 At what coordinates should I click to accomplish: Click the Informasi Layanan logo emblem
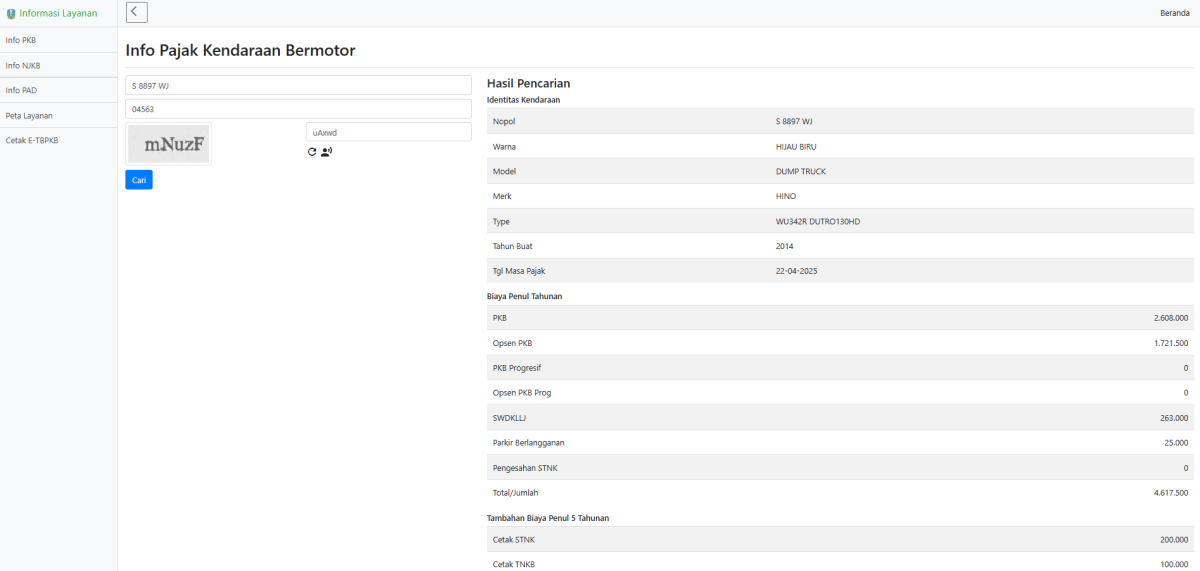(11, 13)
